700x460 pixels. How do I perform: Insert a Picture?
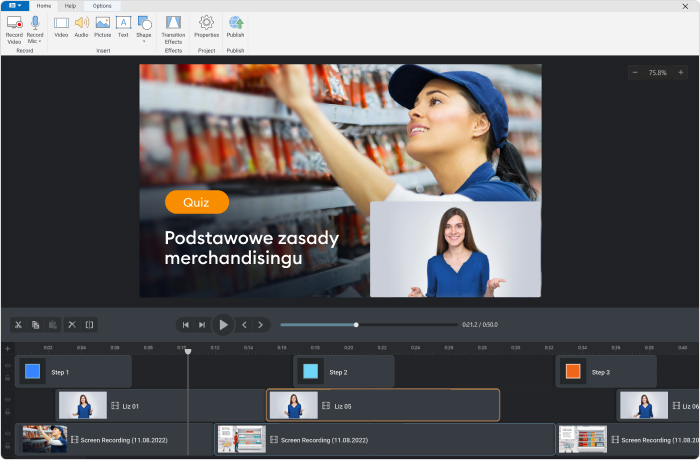(x=103, y=27)
